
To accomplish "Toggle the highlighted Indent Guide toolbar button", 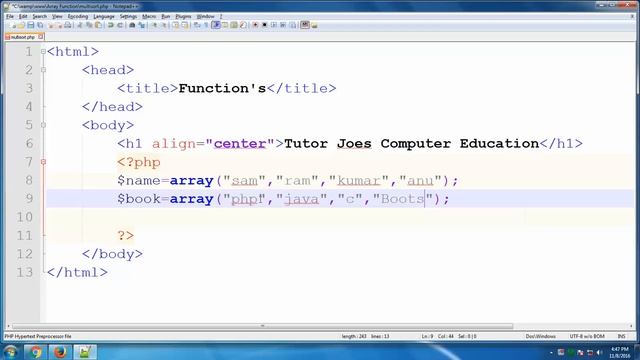I will (x=216, y=25).
